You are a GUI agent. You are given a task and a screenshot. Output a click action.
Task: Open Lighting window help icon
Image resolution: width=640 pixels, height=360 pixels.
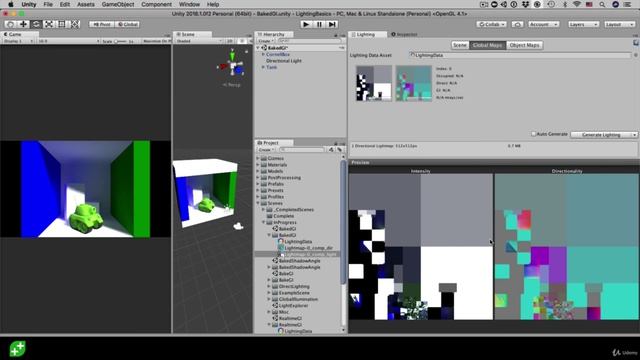pos(636,43)
